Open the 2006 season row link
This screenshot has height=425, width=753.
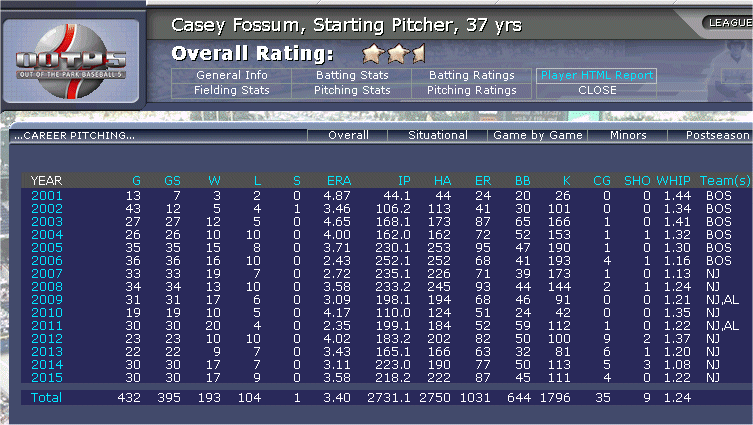[x=46, y=260]
